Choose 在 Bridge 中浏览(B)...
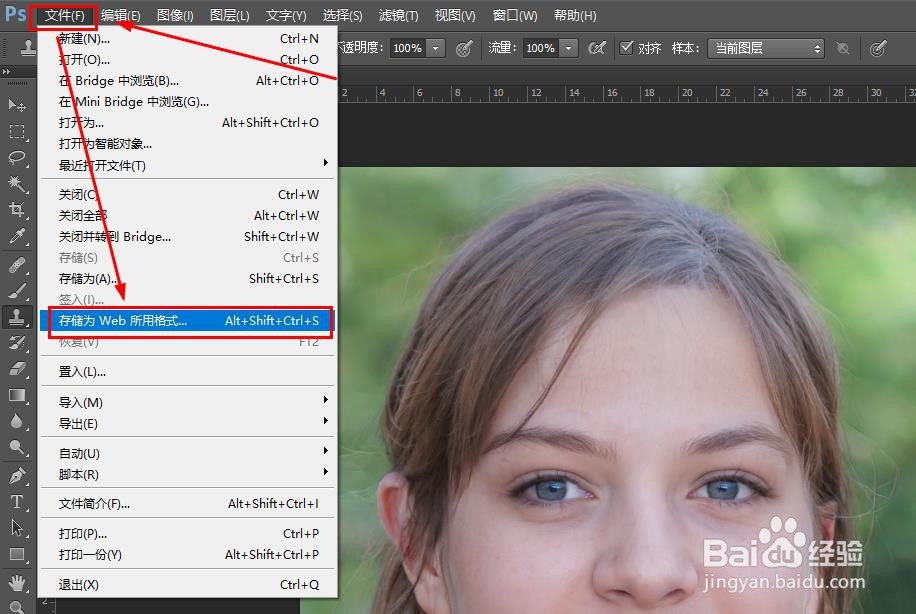This screenshot has height=614, width=916. (188, 81)
